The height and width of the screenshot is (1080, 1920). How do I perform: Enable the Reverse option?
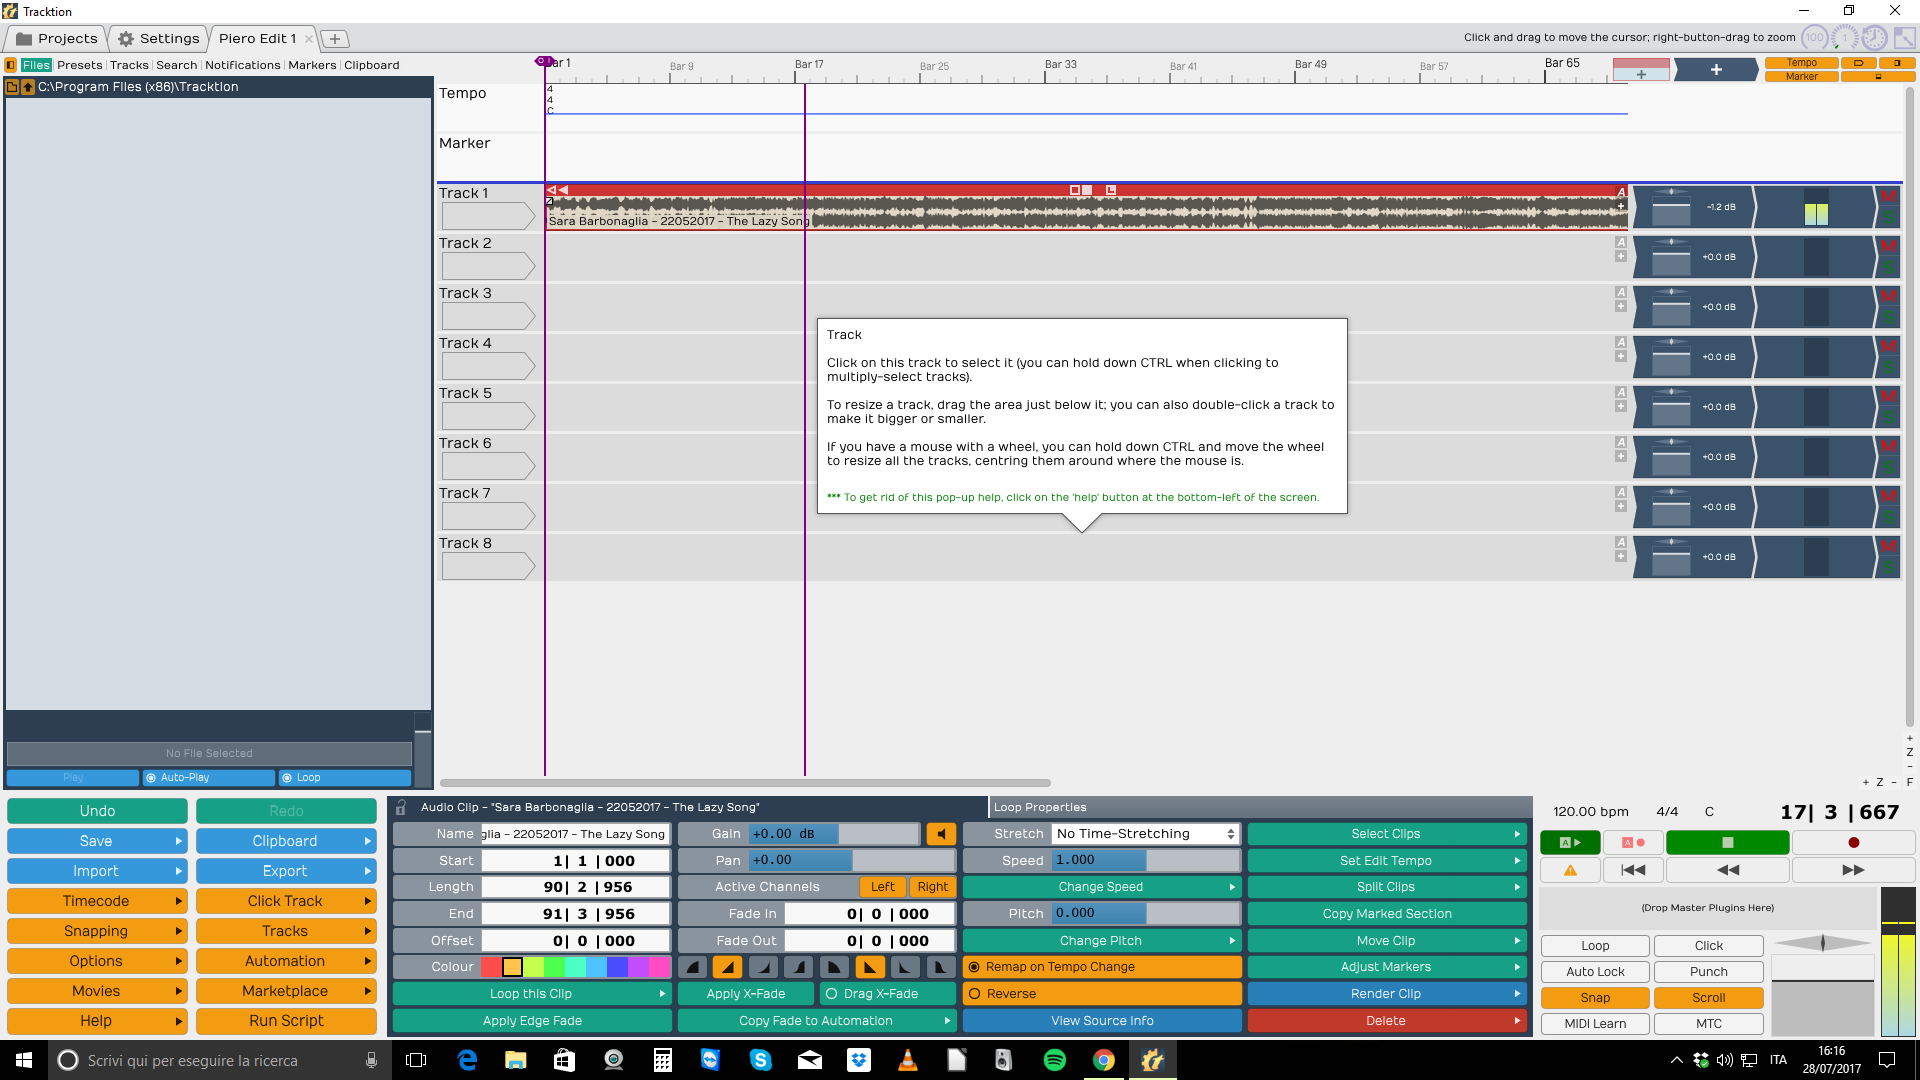click(1102, 994)
